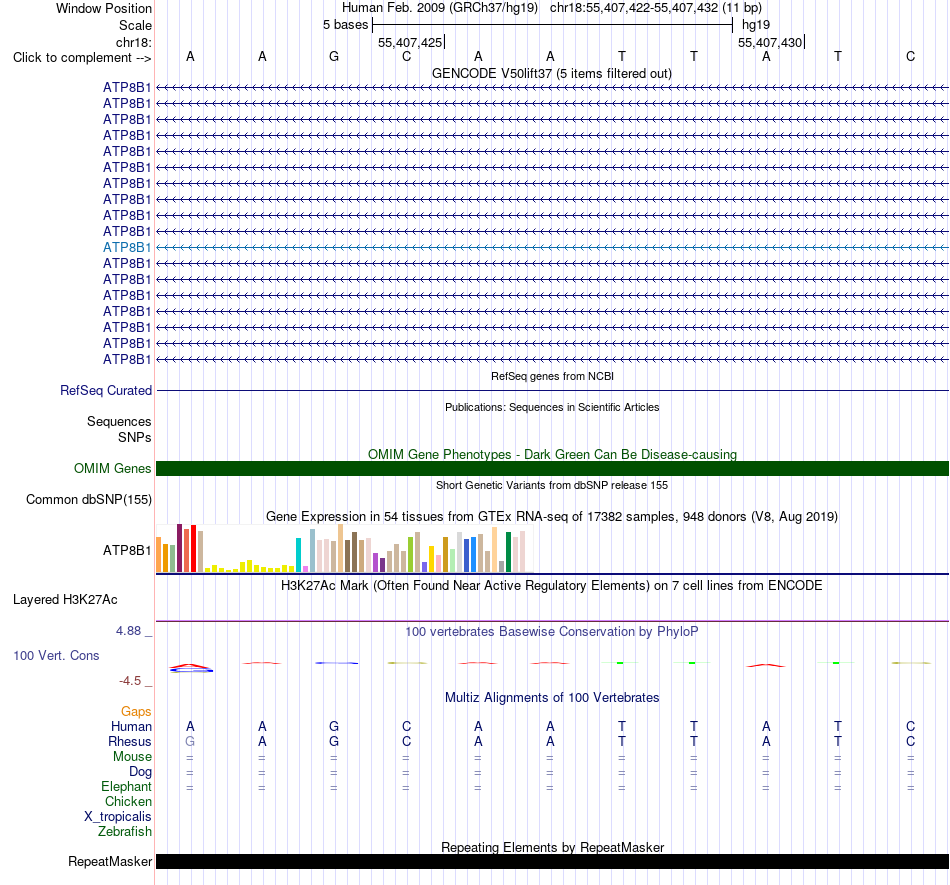This screenshot has height=885, width=950.
Task: Click the Dog alignment row label
Action: [x=140, y=772]
